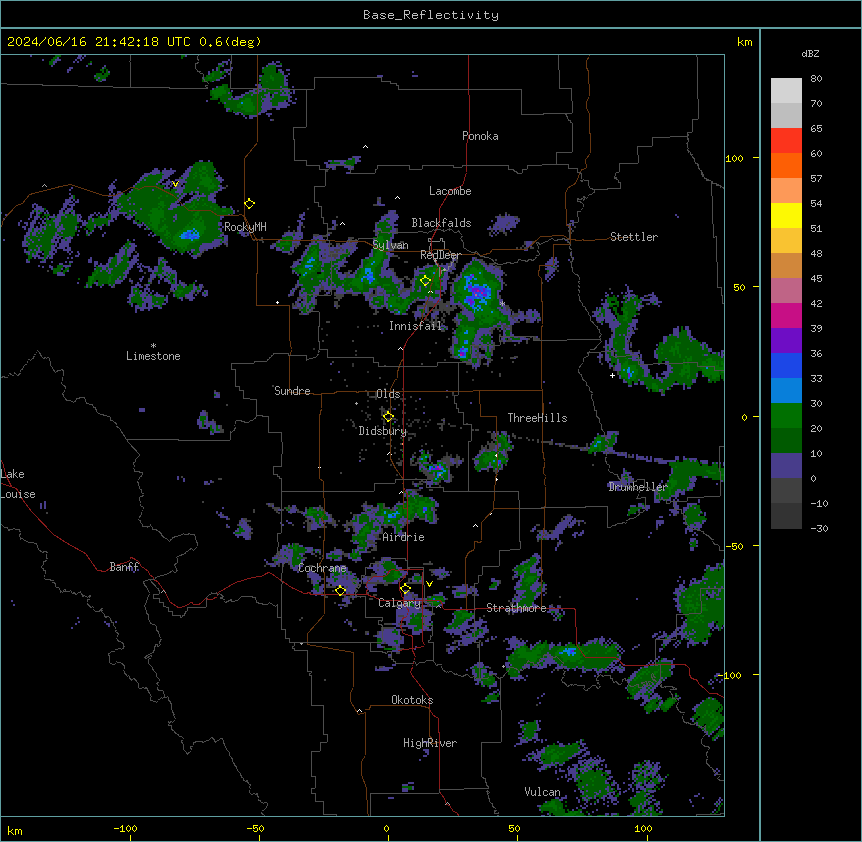Click the yellow diamond marker below RedDeer label
Viewport: 862px width, 842px height.
coord(426,281)
